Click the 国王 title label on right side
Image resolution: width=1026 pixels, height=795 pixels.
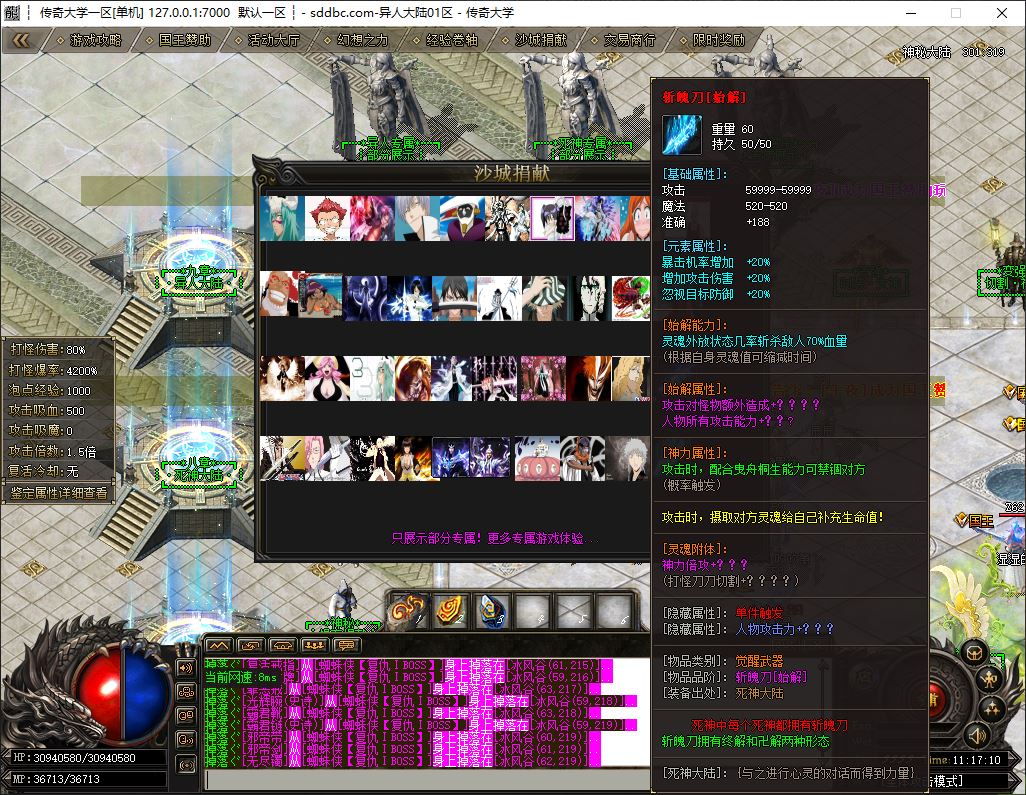(x=981, y=521)
